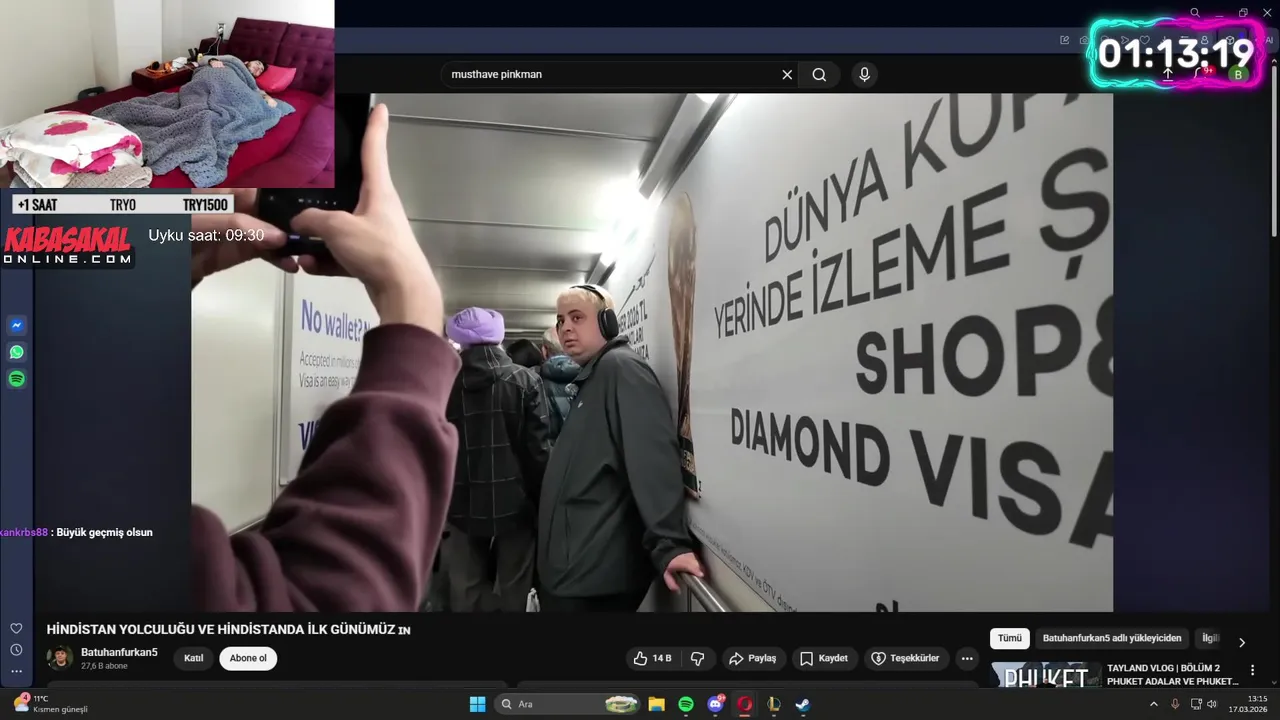This screenshot has height=720, width=1280.
Task: Open network icon in system tray
Action: 1196,704
